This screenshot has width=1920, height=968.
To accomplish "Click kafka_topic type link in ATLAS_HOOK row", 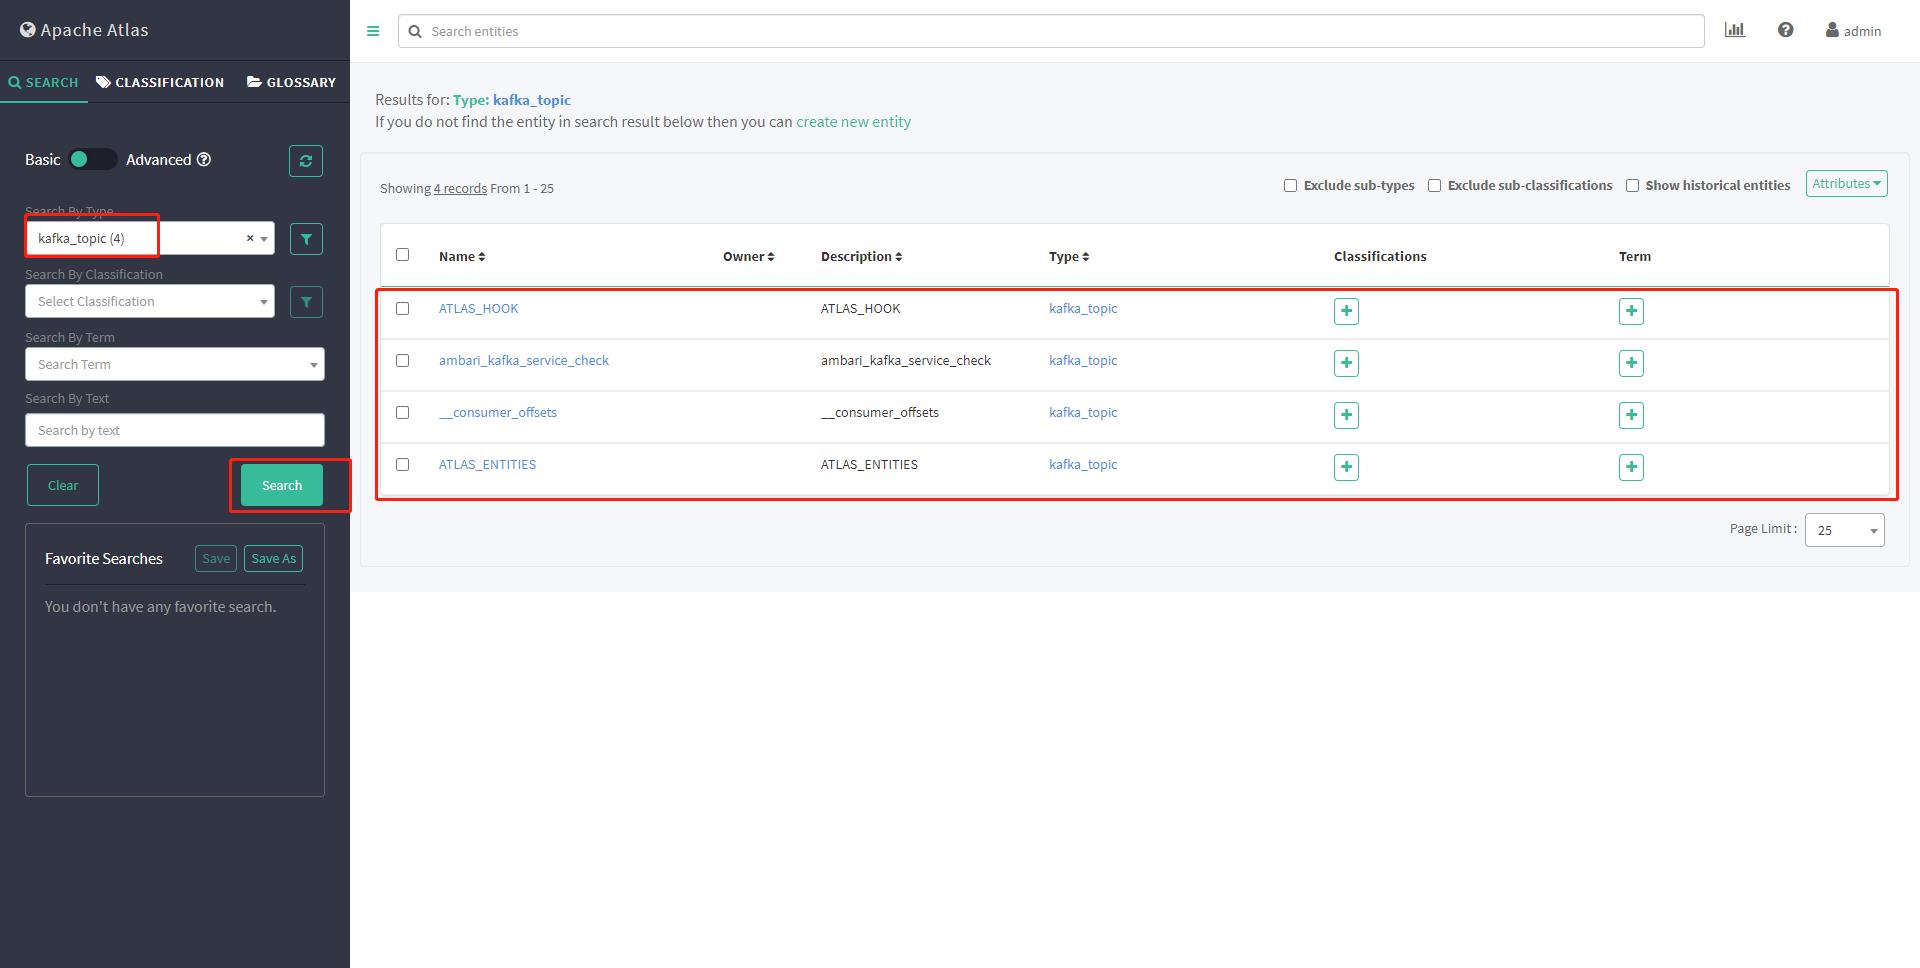I will tap(1083, 309).
